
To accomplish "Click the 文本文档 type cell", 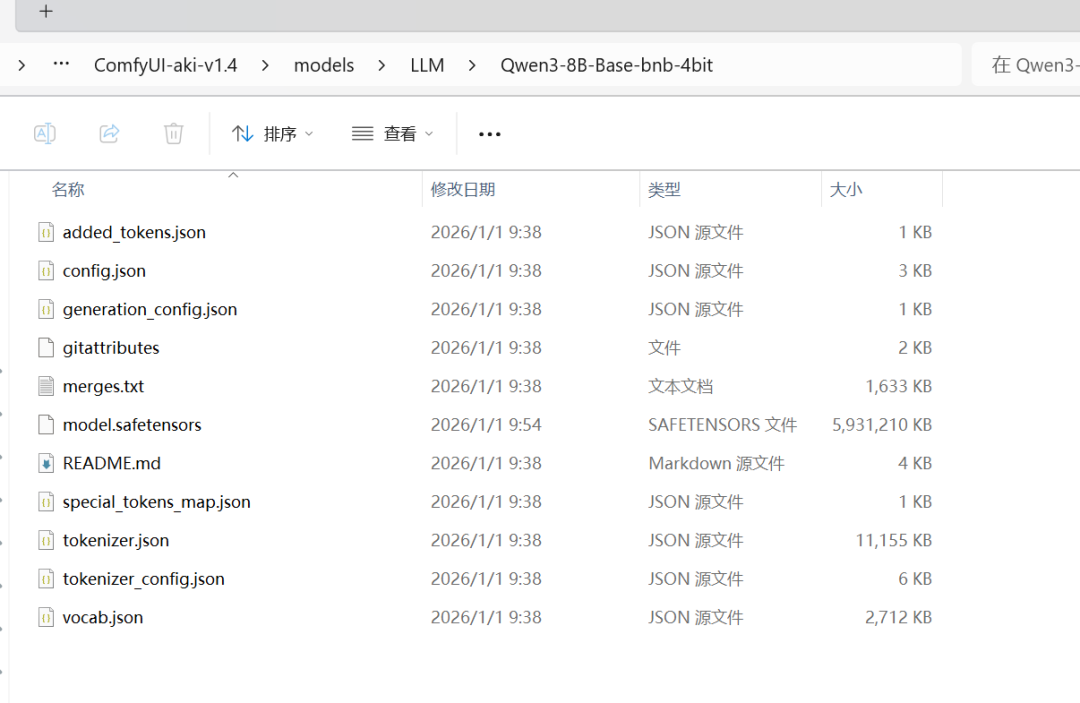I will pos(681,386).
